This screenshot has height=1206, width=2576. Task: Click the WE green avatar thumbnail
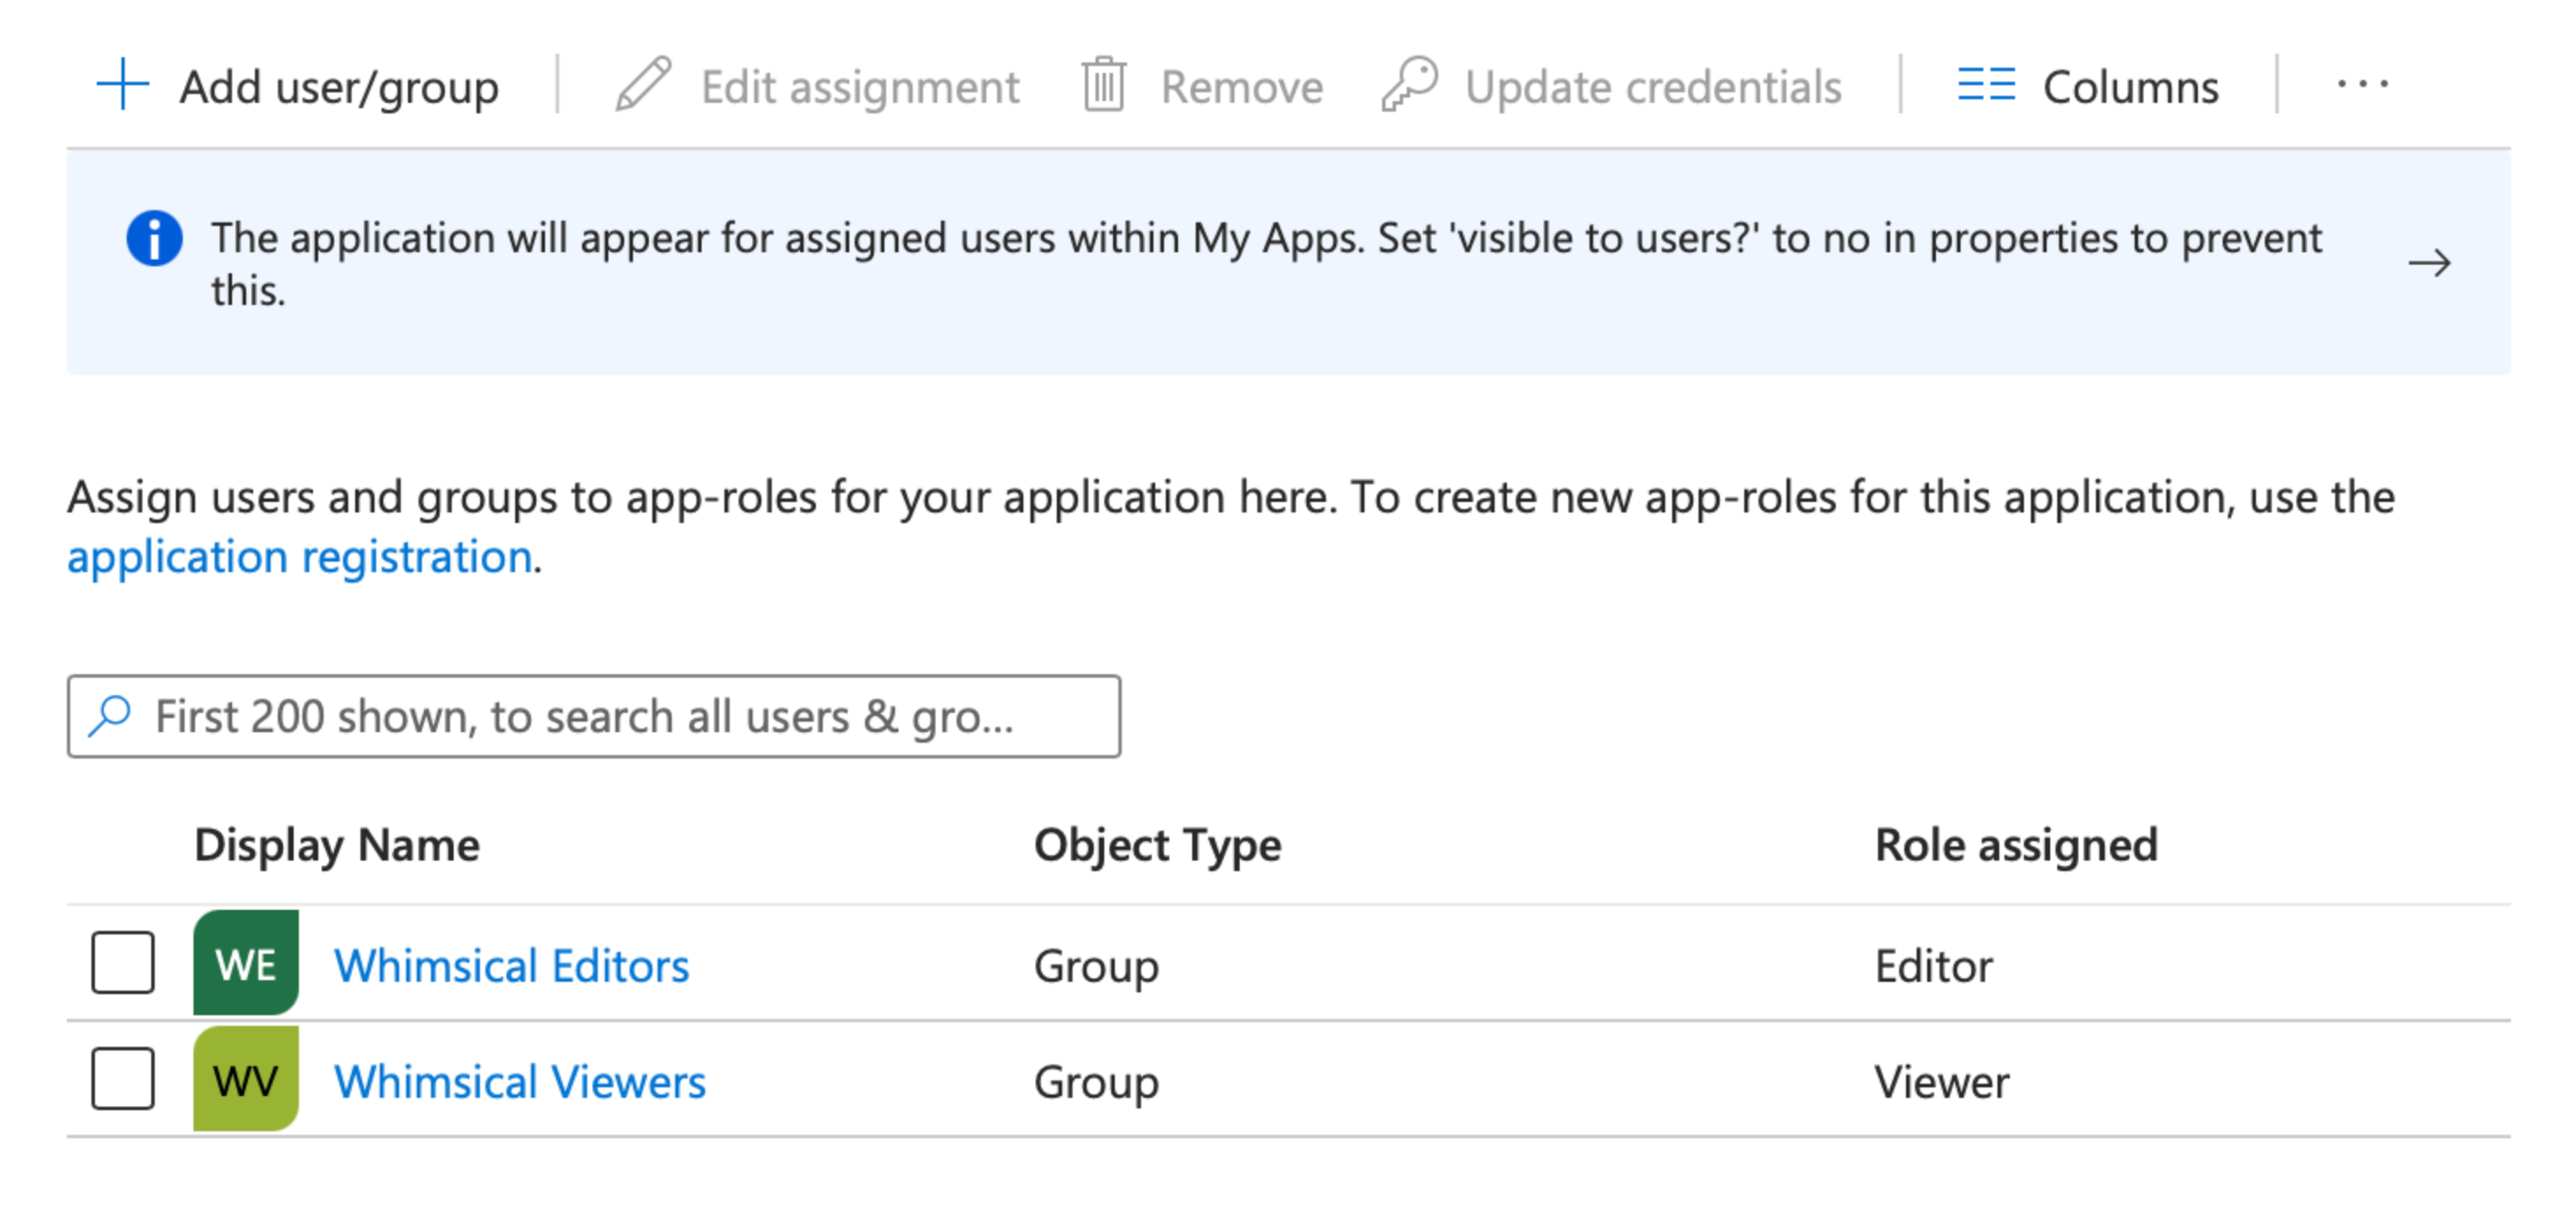[246, 963]
